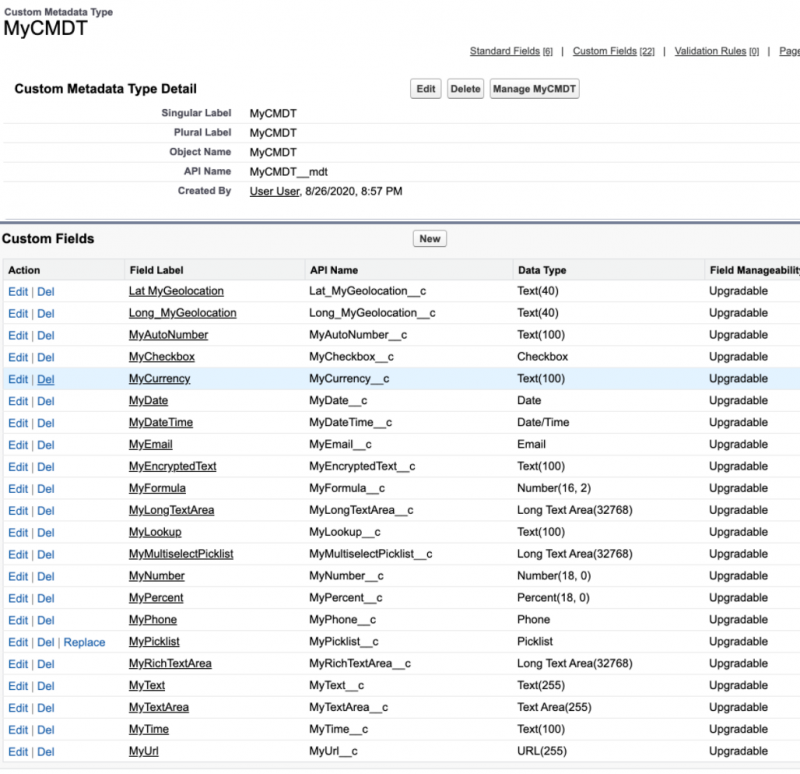800x774 pixels.
Task: Open the Long_MyGeolocation field
Action: point(183,313)
